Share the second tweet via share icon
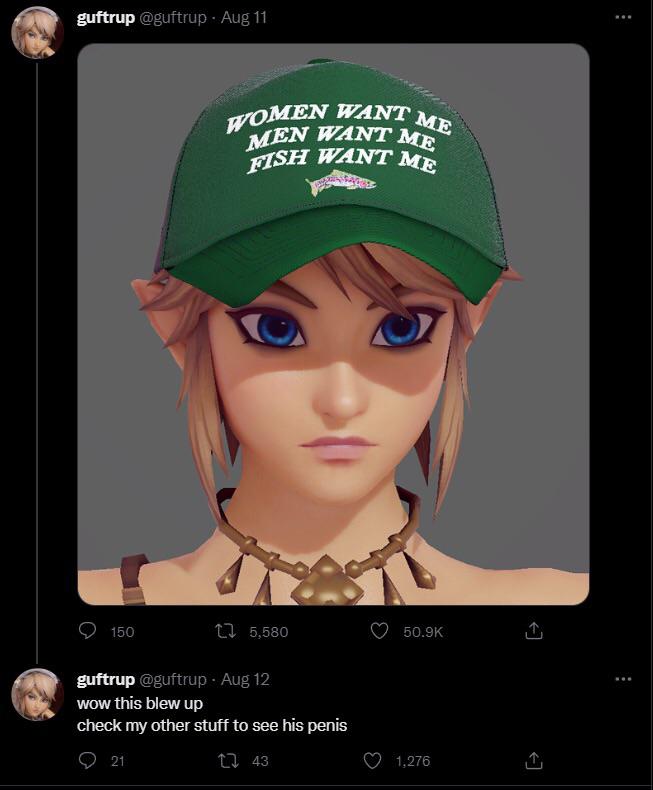 coord(534,760)
